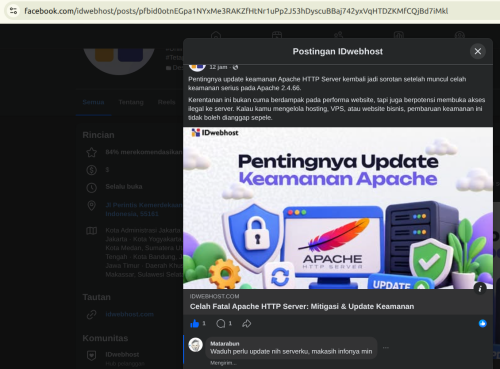
Task: Switch to the Tentang tab
Action: (131, 102)
